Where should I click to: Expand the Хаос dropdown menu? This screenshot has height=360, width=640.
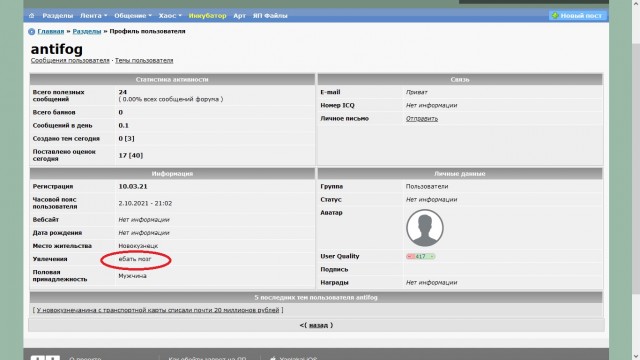(x=170, y=16)
